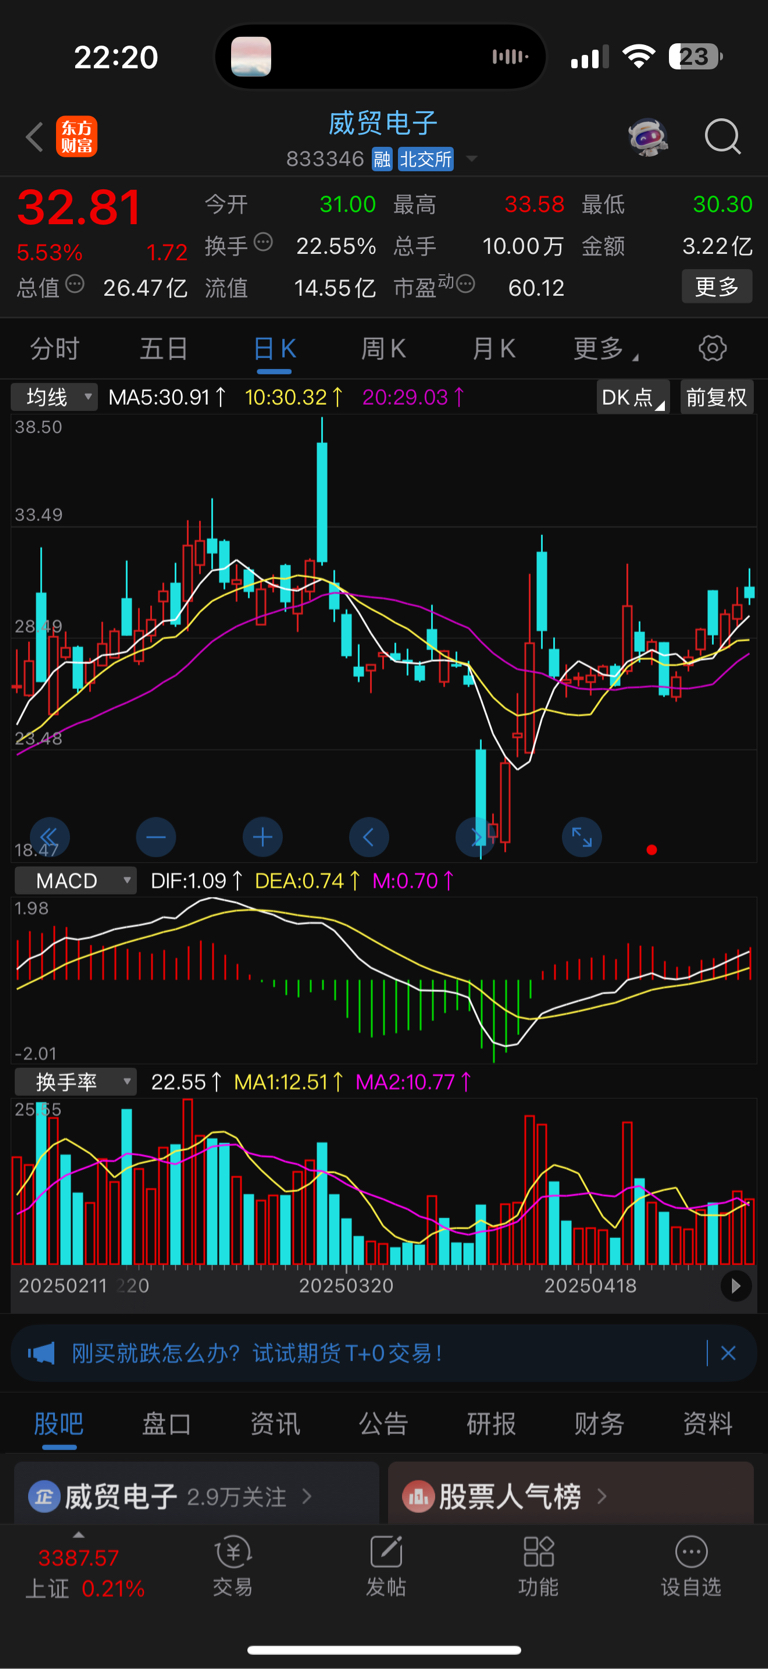Select the 日K tab

click(x=275, y=348)
